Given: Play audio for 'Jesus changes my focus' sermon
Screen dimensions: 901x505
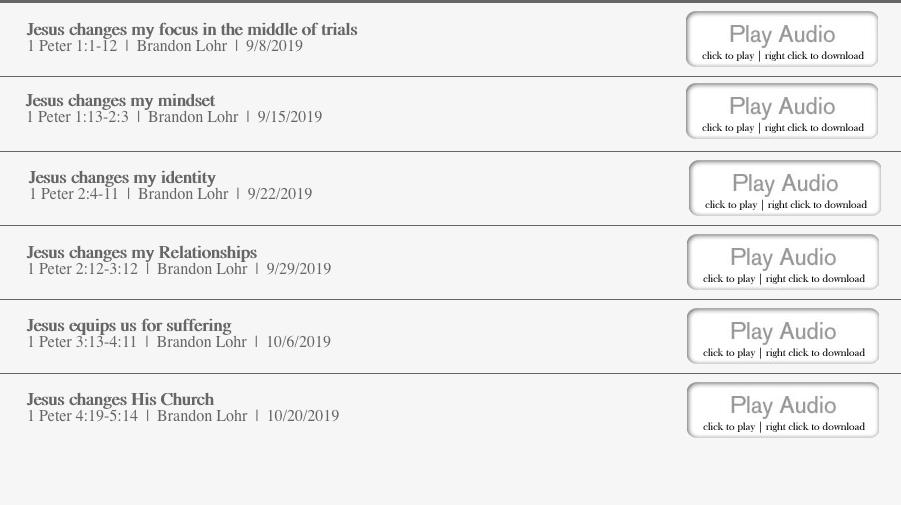Looking at the screenshot, I should [x=782, y=39].
